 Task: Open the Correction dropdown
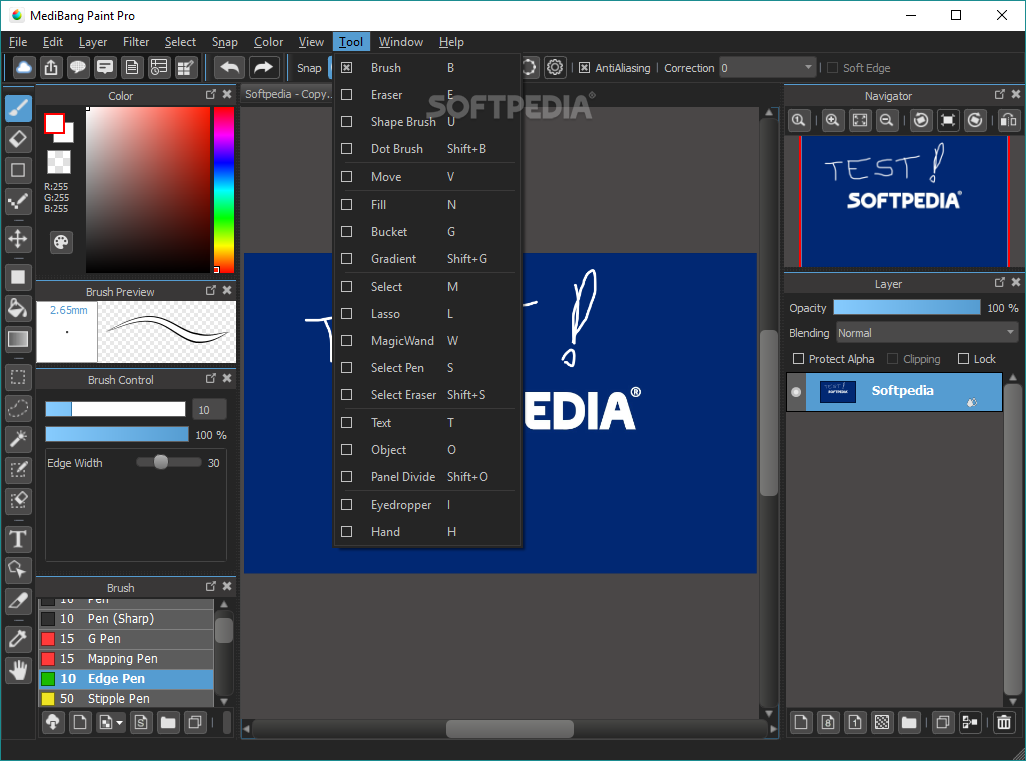(768, 68)
